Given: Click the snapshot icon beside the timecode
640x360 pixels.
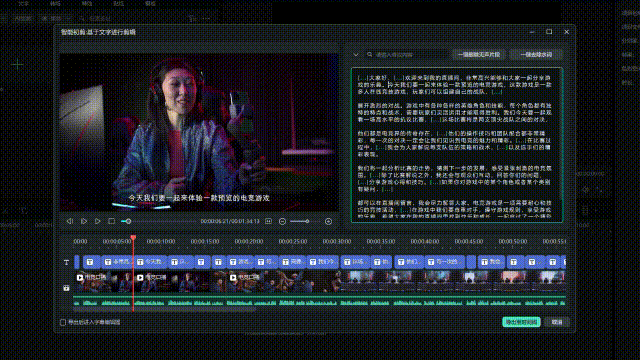Looking at the screenshot, I should click(268, 221).
